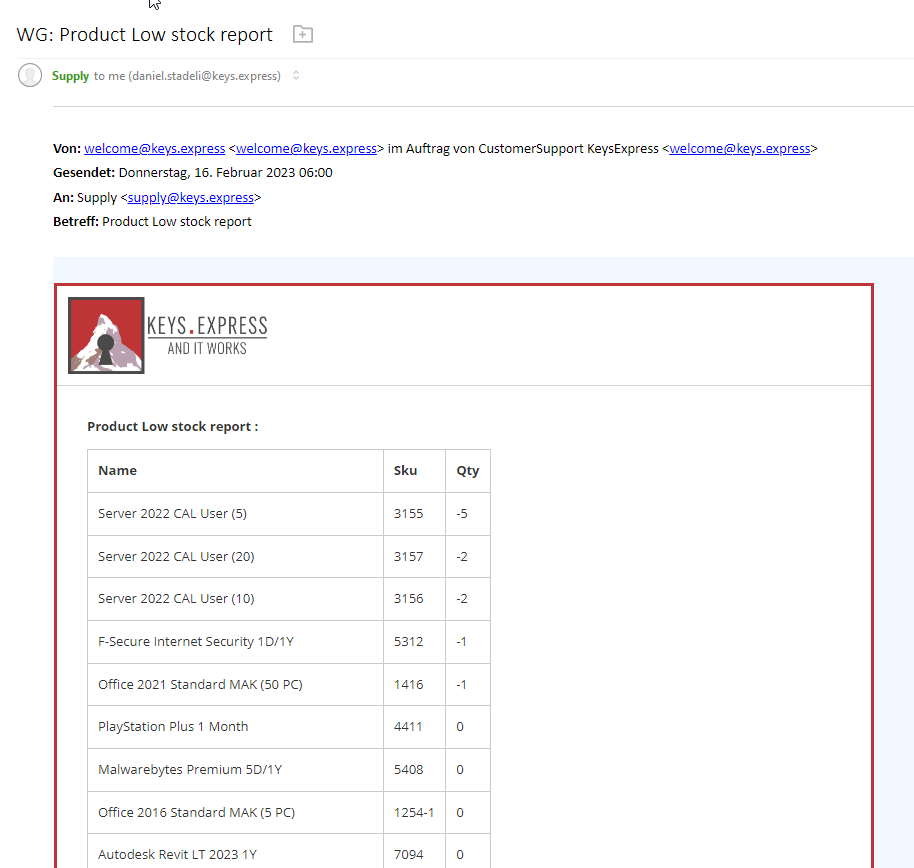
Task: Open the first welcome@keys.express link after Von
Action: (154, 149)
